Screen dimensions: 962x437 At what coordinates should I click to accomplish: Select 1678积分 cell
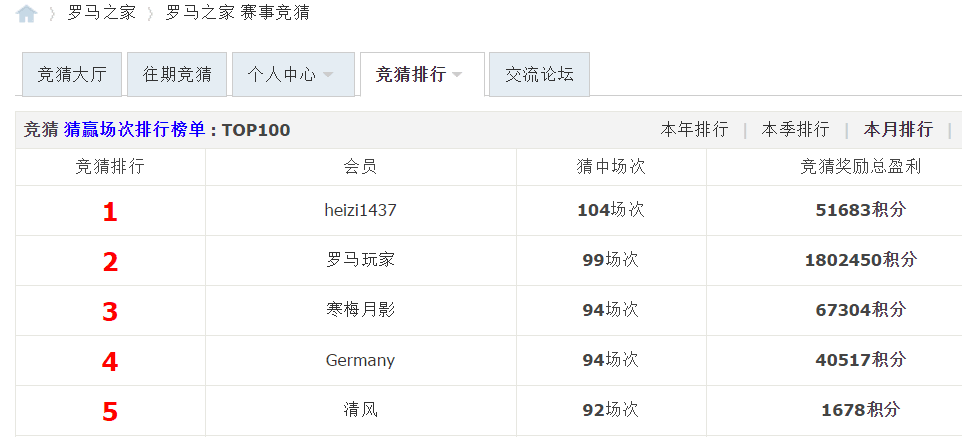tap(861, 409)
